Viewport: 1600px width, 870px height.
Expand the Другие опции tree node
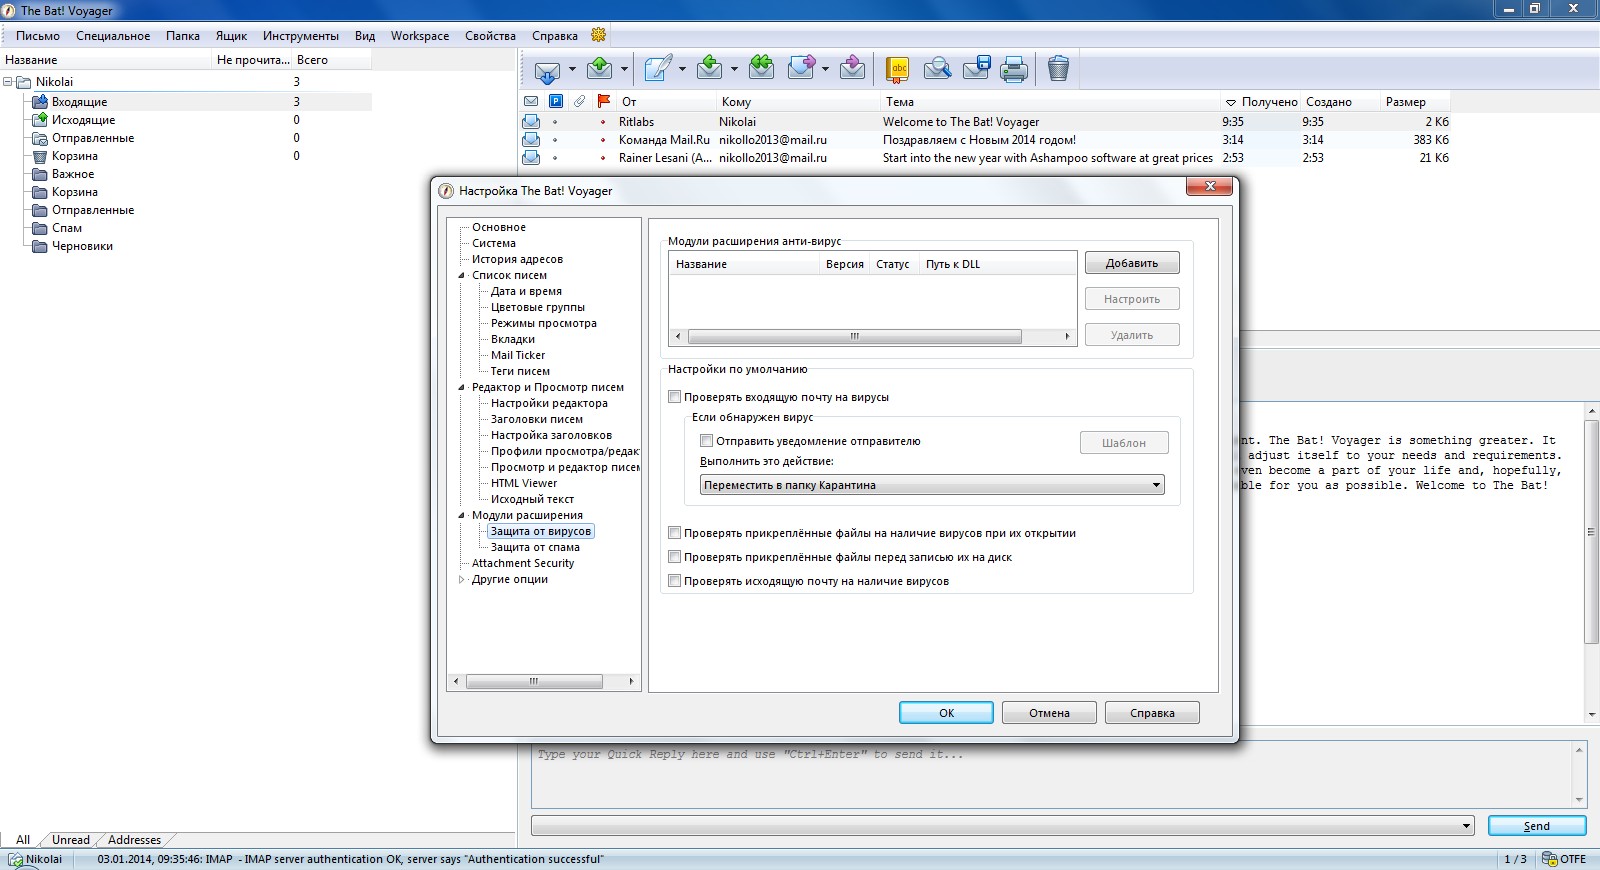[462, 579]
